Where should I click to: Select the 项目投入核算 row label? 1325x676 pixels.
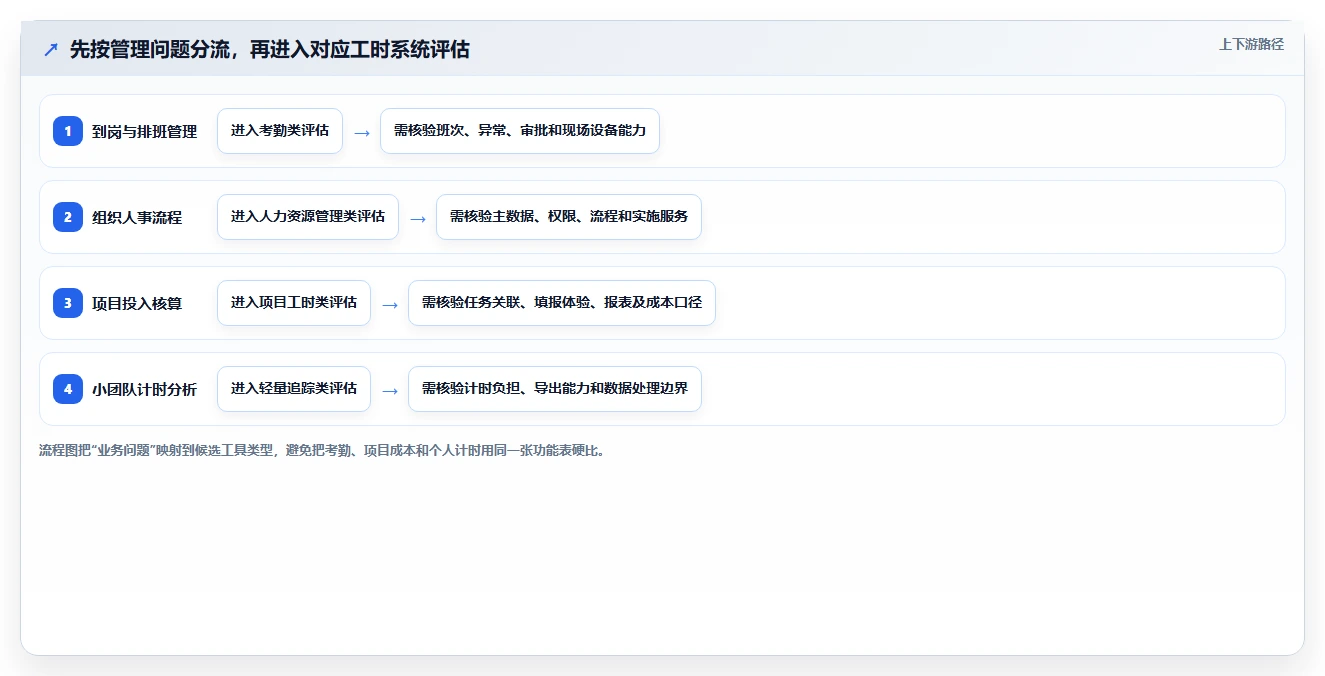137,303
